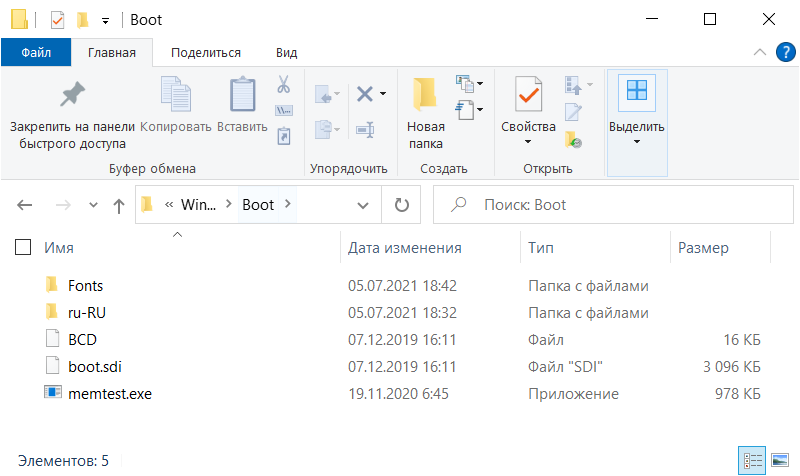This screenshot has width=800, height=476.
Task: Click the Cut scissors icon
Action: pyautogui.click(x=284, y=84)
